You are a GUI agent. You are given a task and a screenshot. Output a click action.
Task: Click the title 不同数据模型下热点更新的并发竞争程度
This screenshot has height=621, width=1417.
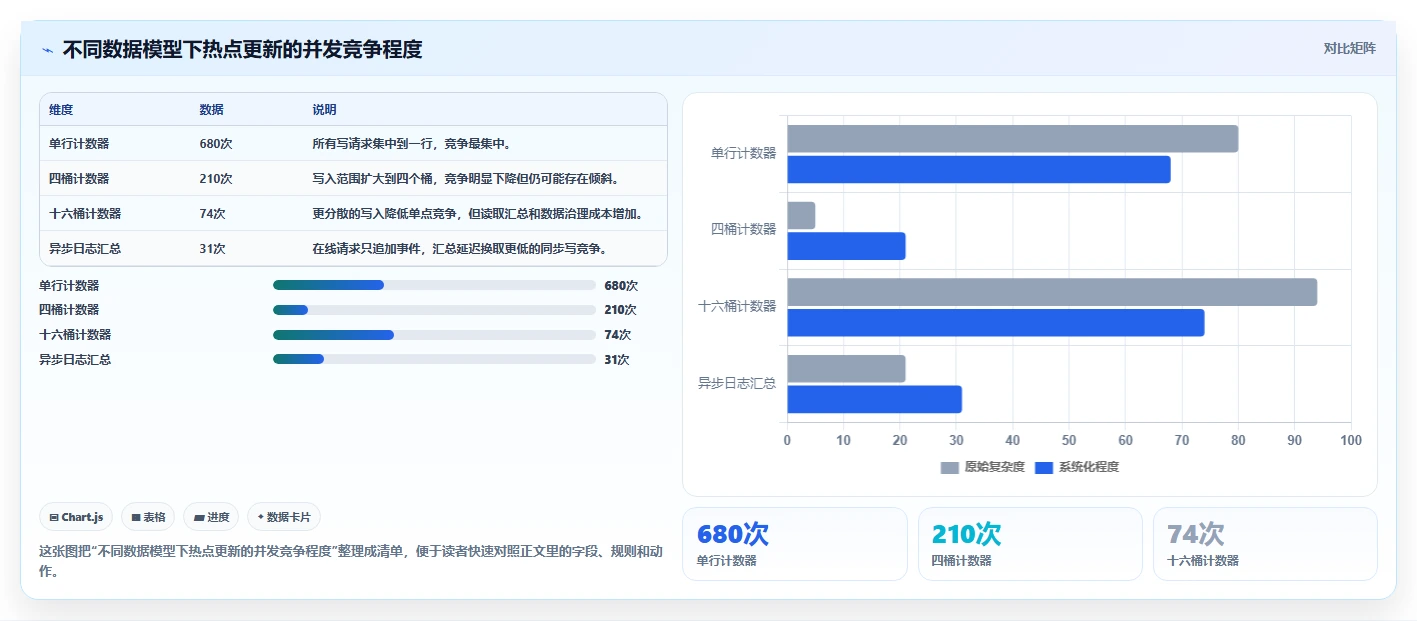[242, 50]
